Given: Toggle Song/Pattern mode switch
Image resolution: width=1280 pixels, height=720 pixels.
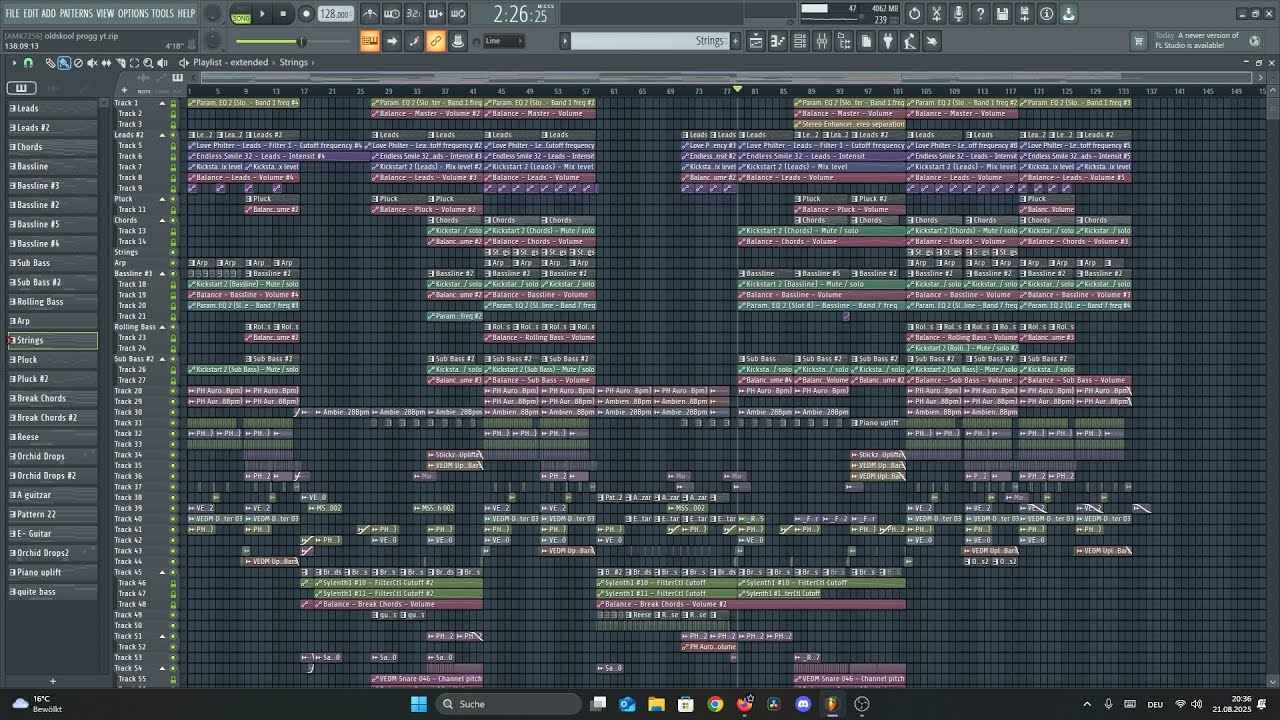Looking at the screenshot, I should [240, 14].
